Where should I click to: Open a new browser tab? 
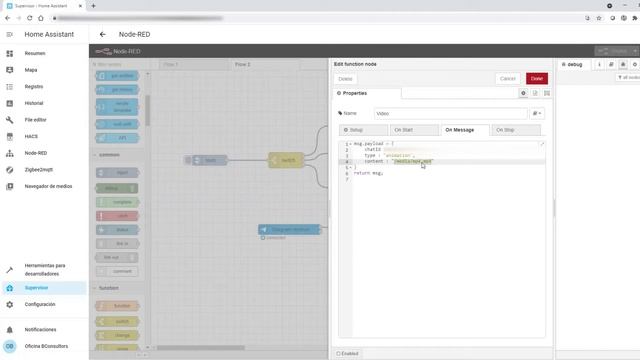93,6
